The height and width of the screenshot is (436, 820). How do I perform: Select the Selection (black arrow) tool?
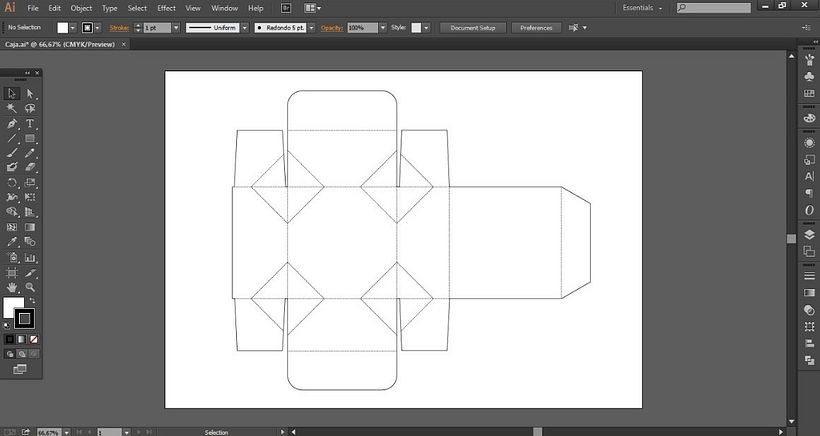point(12,93)
